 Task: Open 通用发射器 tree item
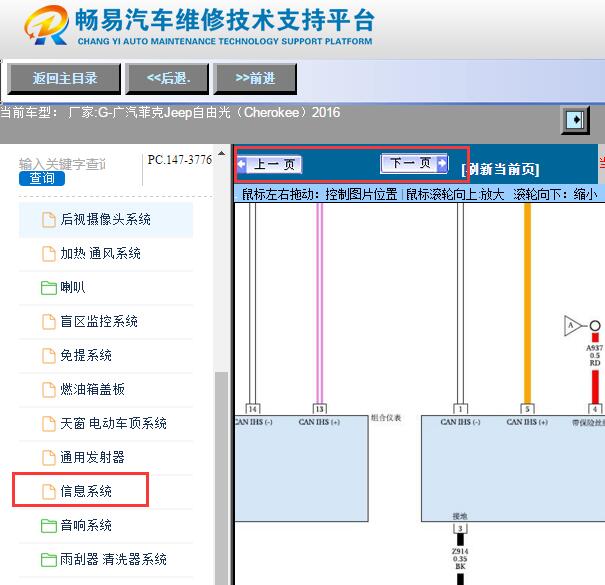[x=106, y=457]
